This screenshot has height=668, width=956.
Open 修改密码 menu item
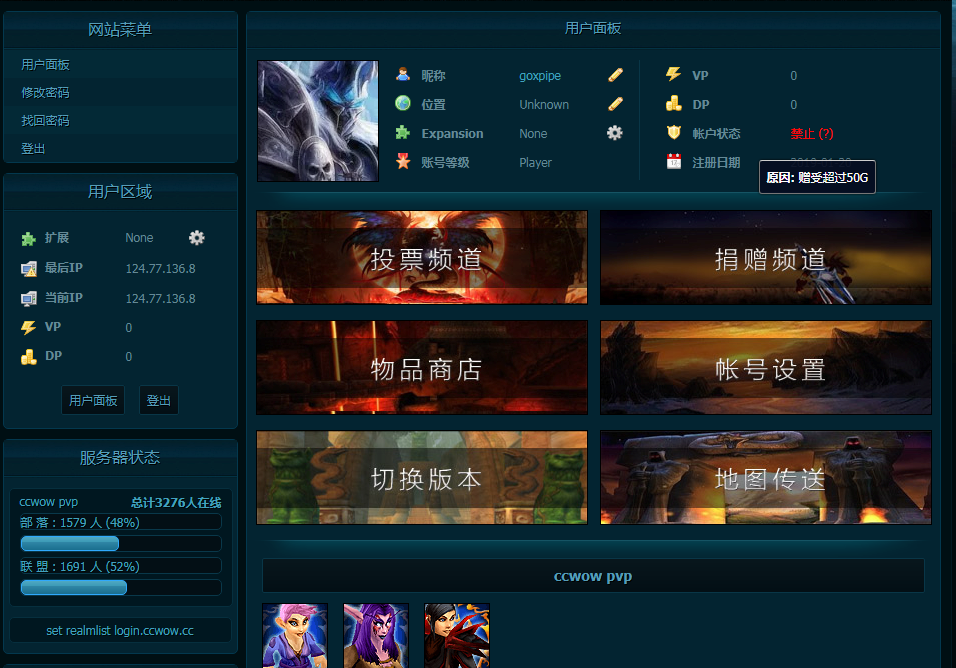(45, 93)
